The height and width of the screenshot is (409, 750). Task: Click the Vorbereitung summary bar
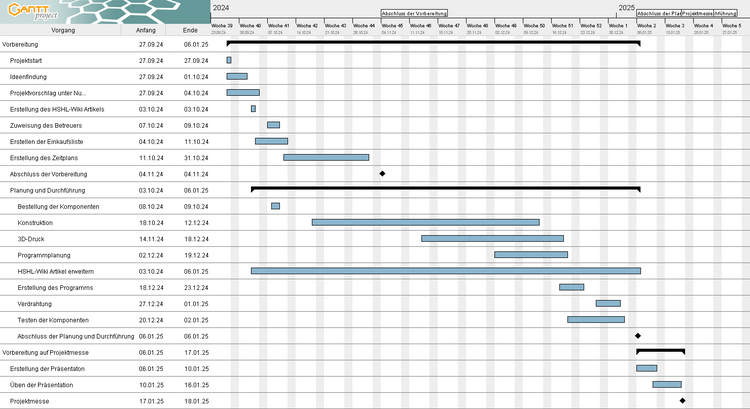click(x=432, y=43)
